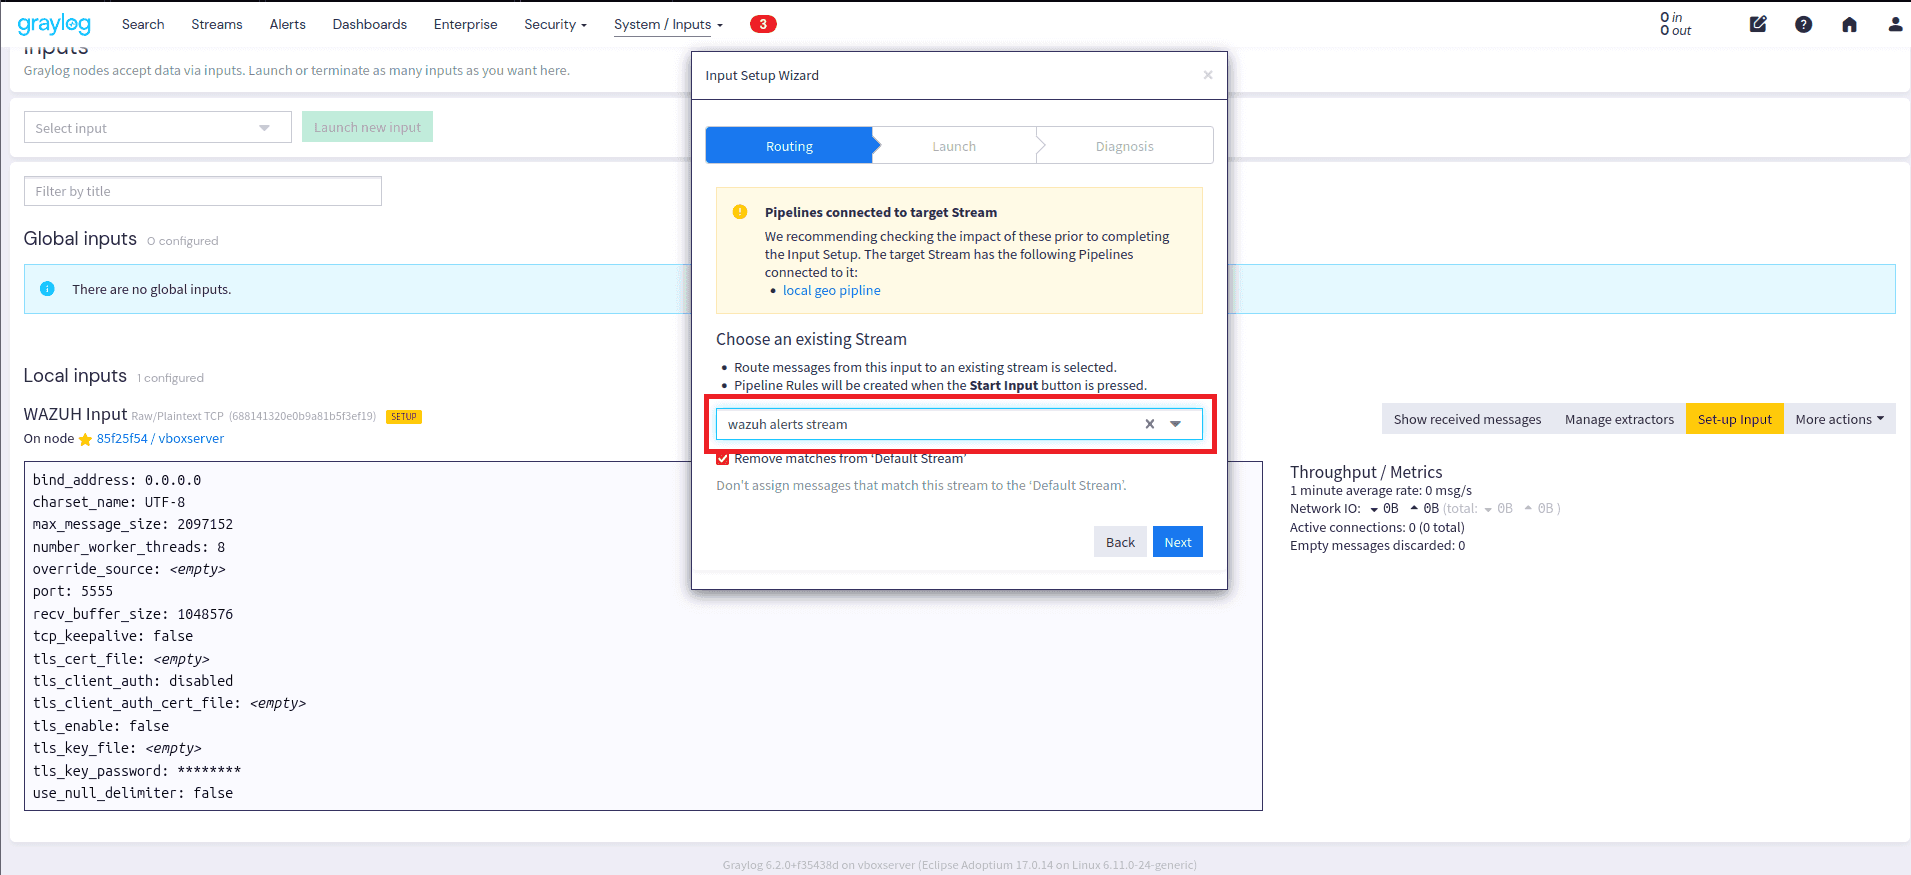The height and width of the screenshot is (875, 1911).
Task: Click the Graylog logo
Action: point(54,24)
